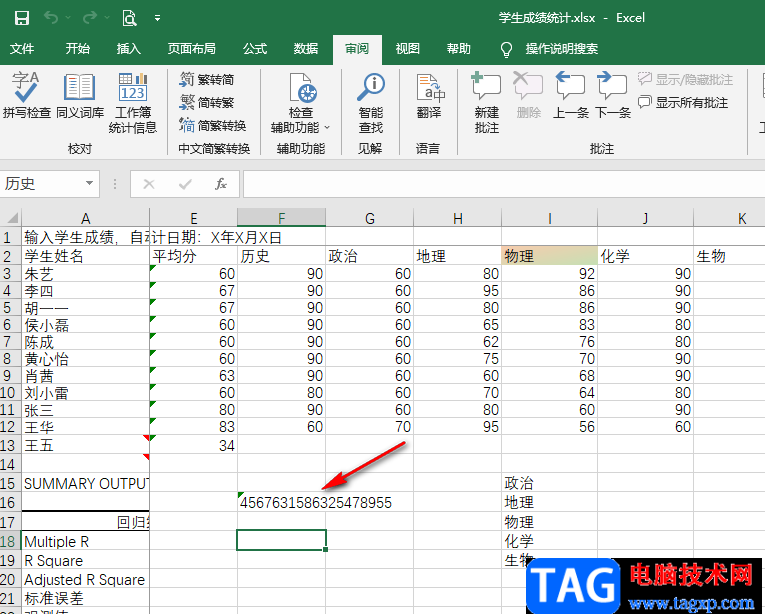Screen dimensions: 765x614
Task: Select row 13 header
Action: pyautogui.click(x=10, y=445)
